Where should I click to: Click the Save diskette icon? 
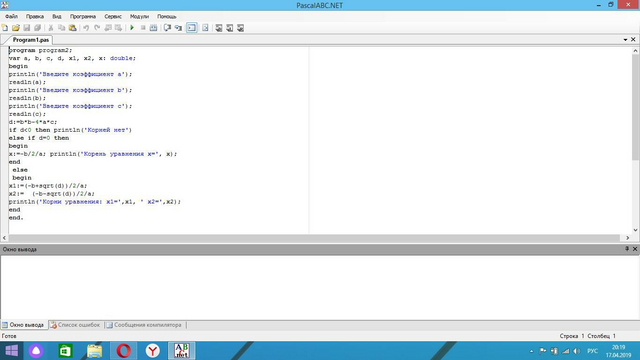pos(27,28)
